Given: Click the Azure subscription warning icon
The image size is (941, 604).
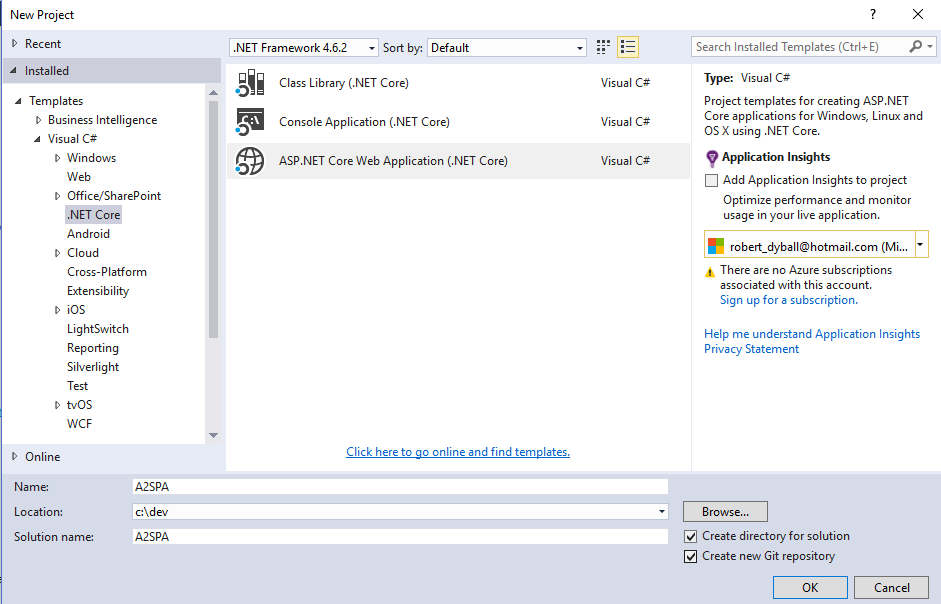Looking at the screenshot, I should [710, 272].
